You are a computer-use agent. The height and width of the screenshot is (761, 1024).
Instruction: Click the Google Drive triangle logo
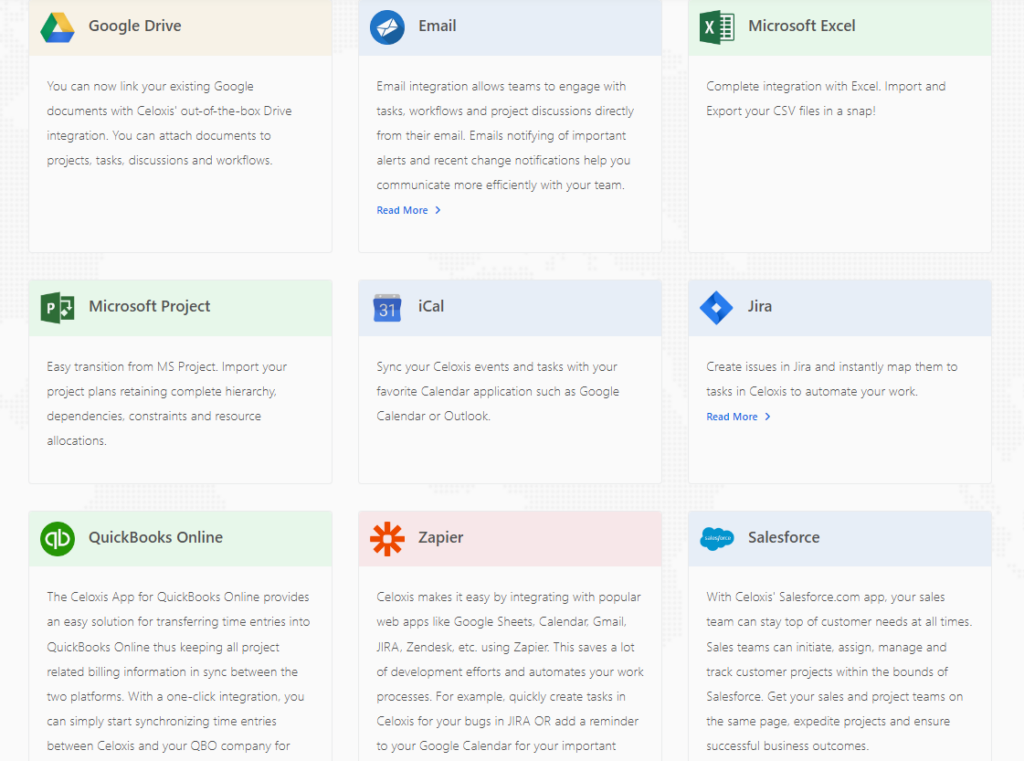coord(57,27)
